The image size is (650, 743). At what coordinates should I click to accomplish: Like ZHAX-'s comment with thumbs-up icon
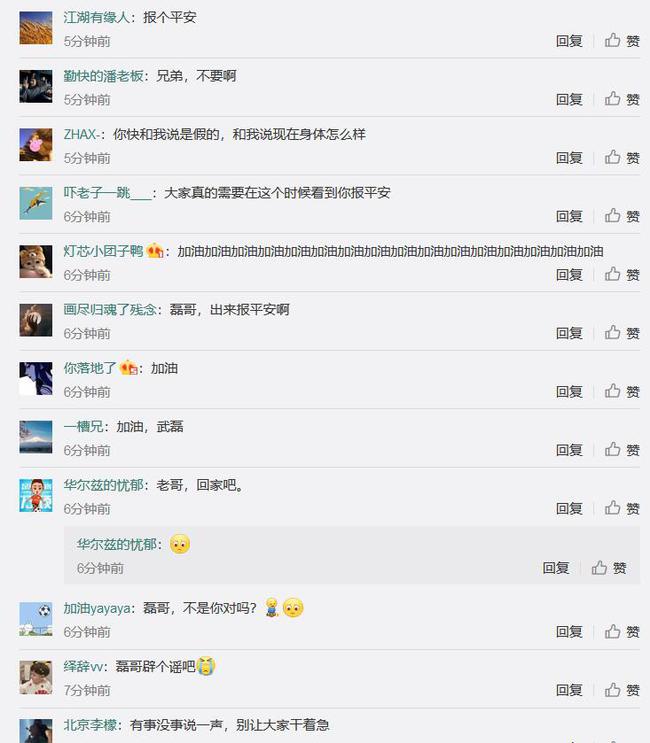point(622,157)
